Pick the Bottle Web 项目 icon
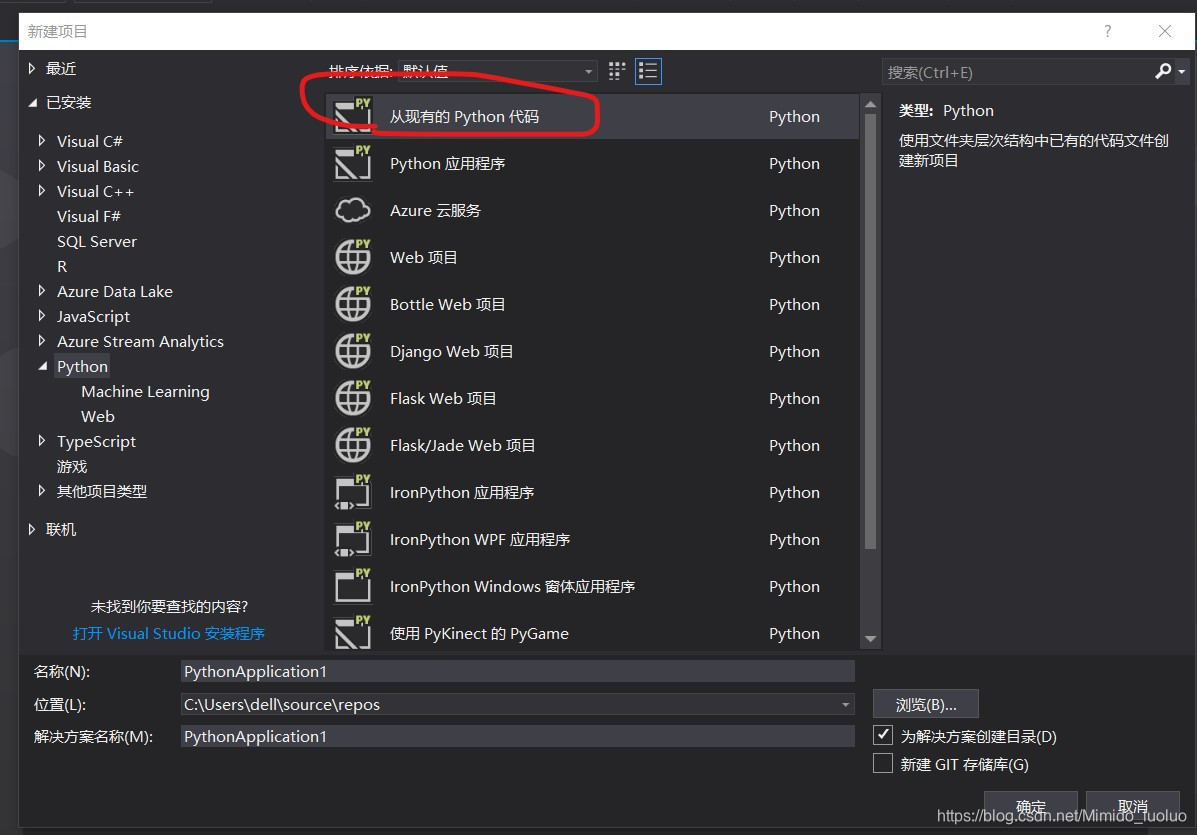 pos(353,304)
